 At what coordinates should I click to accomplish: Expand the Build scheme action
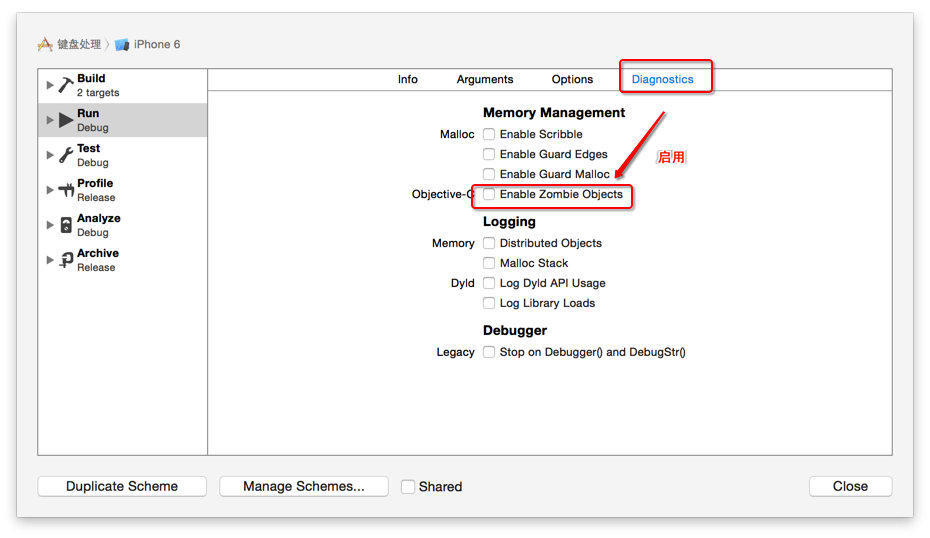(x=50, y=85)
